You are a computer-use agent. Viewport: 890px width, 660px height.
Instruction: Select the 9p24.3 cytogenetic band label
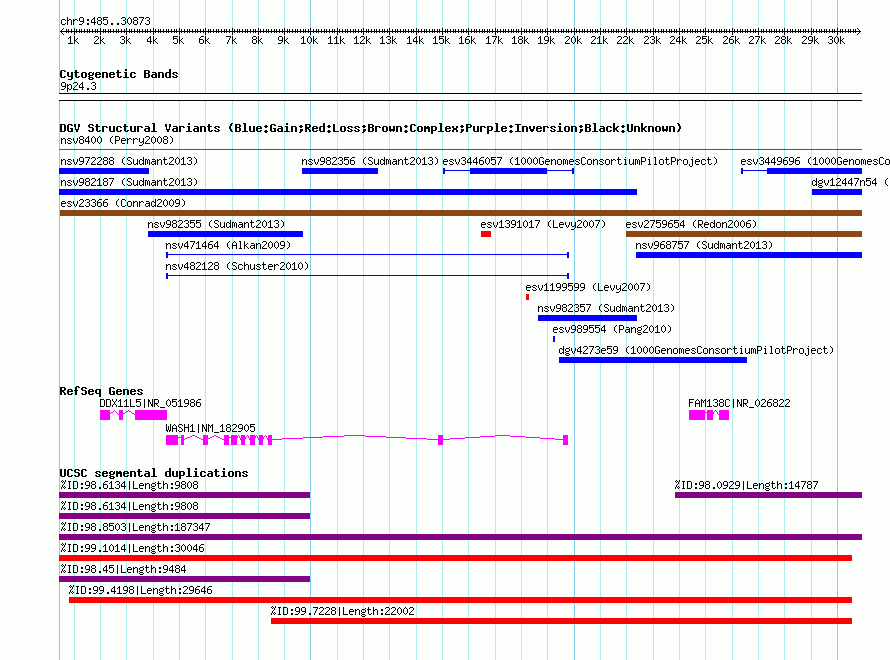pyautogui.click(x=78, y=86)
